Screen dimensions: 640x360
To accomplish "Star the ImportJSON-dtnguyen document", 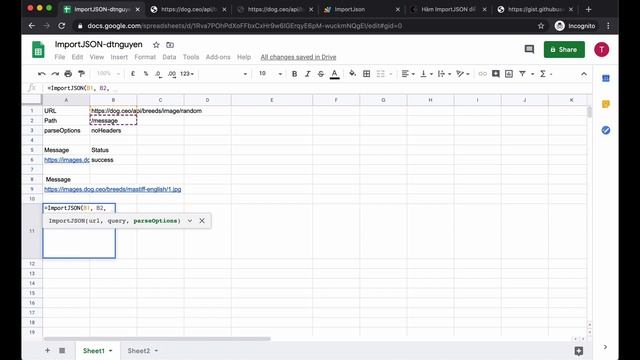I will [x=156, y=45].
